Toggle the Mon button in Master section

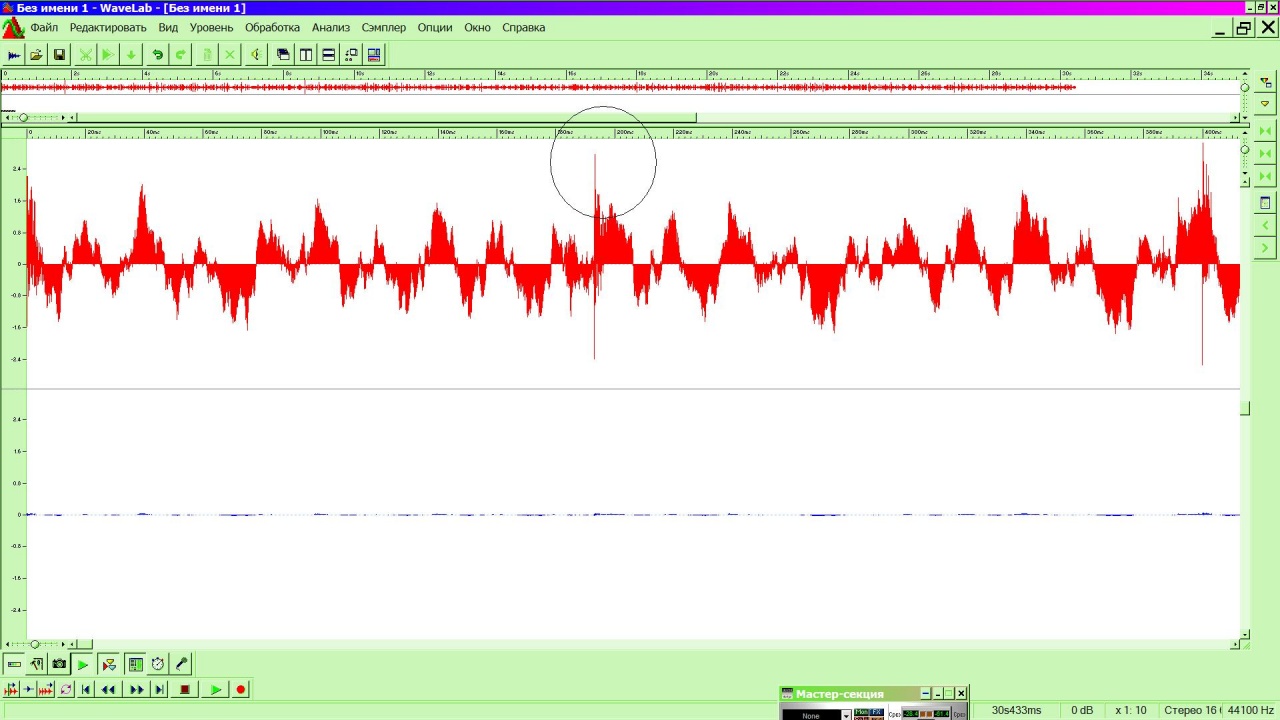[x=862, y=712]
